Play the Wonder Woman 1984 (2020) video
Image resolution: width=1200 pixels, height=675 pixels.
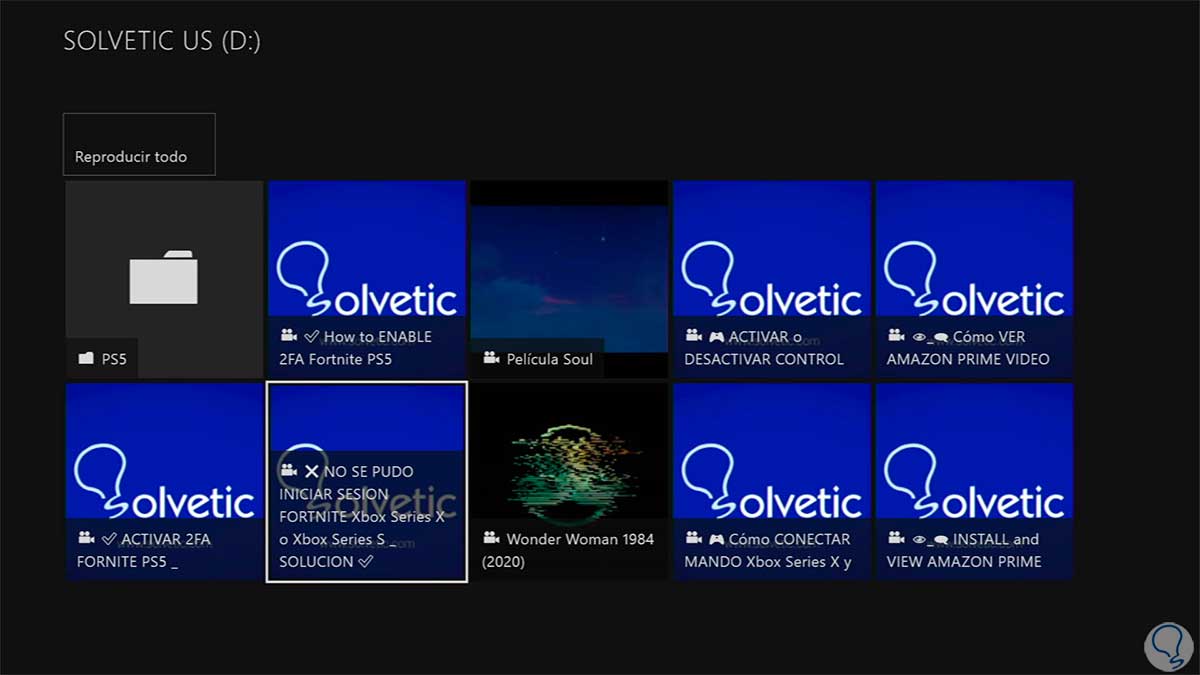coord(569,481)
